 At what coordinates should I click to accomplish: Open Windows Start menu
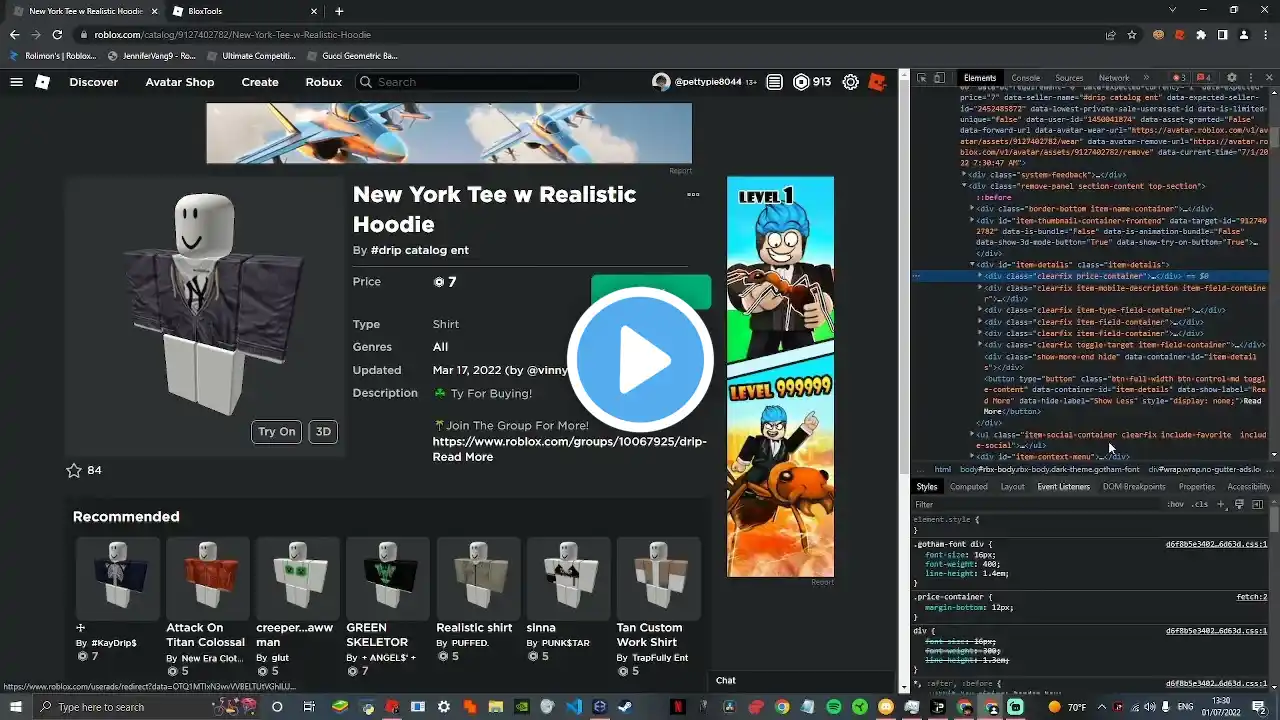coord(16,707)
